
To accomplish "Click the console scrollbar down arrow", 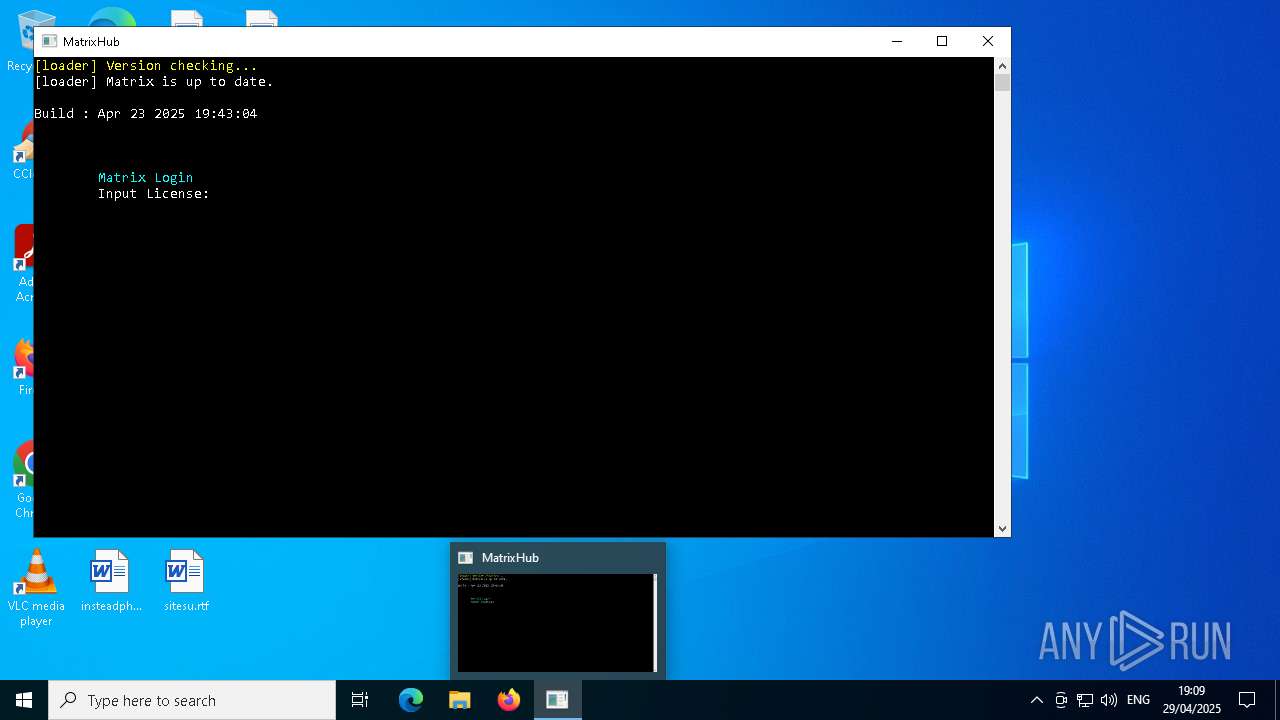I will pos(1002,529).
